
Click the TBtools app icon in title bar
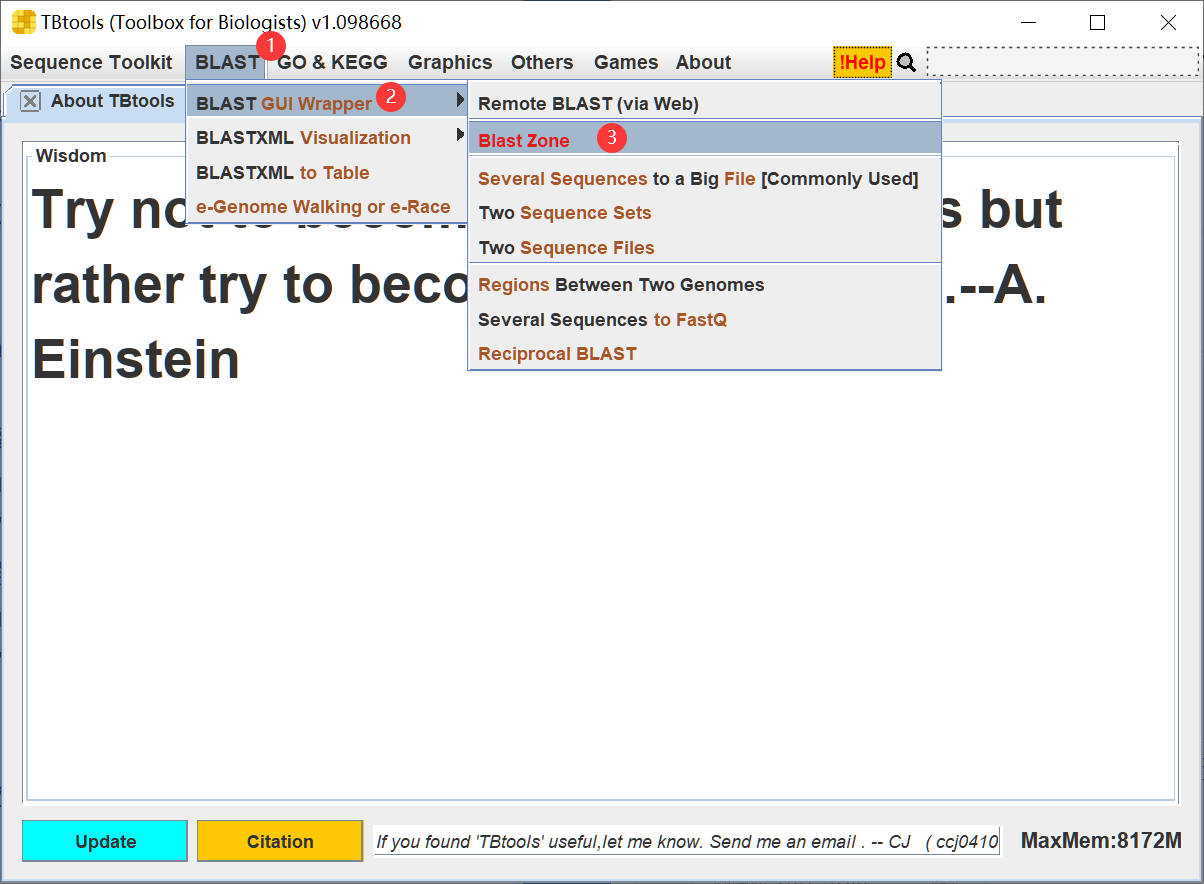(23, 22)
